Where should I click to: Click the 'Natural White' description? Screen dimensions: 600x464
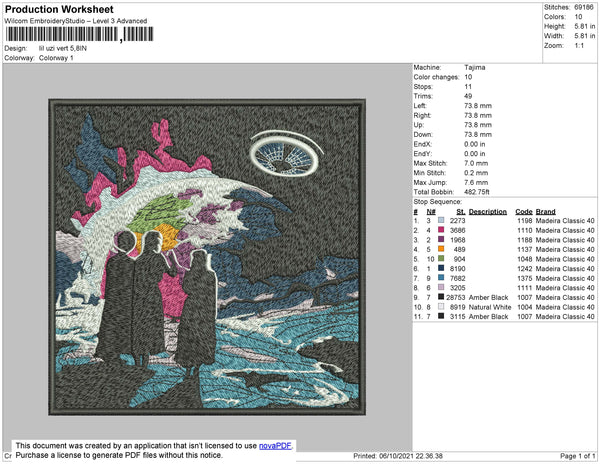(x=490, y=307)
